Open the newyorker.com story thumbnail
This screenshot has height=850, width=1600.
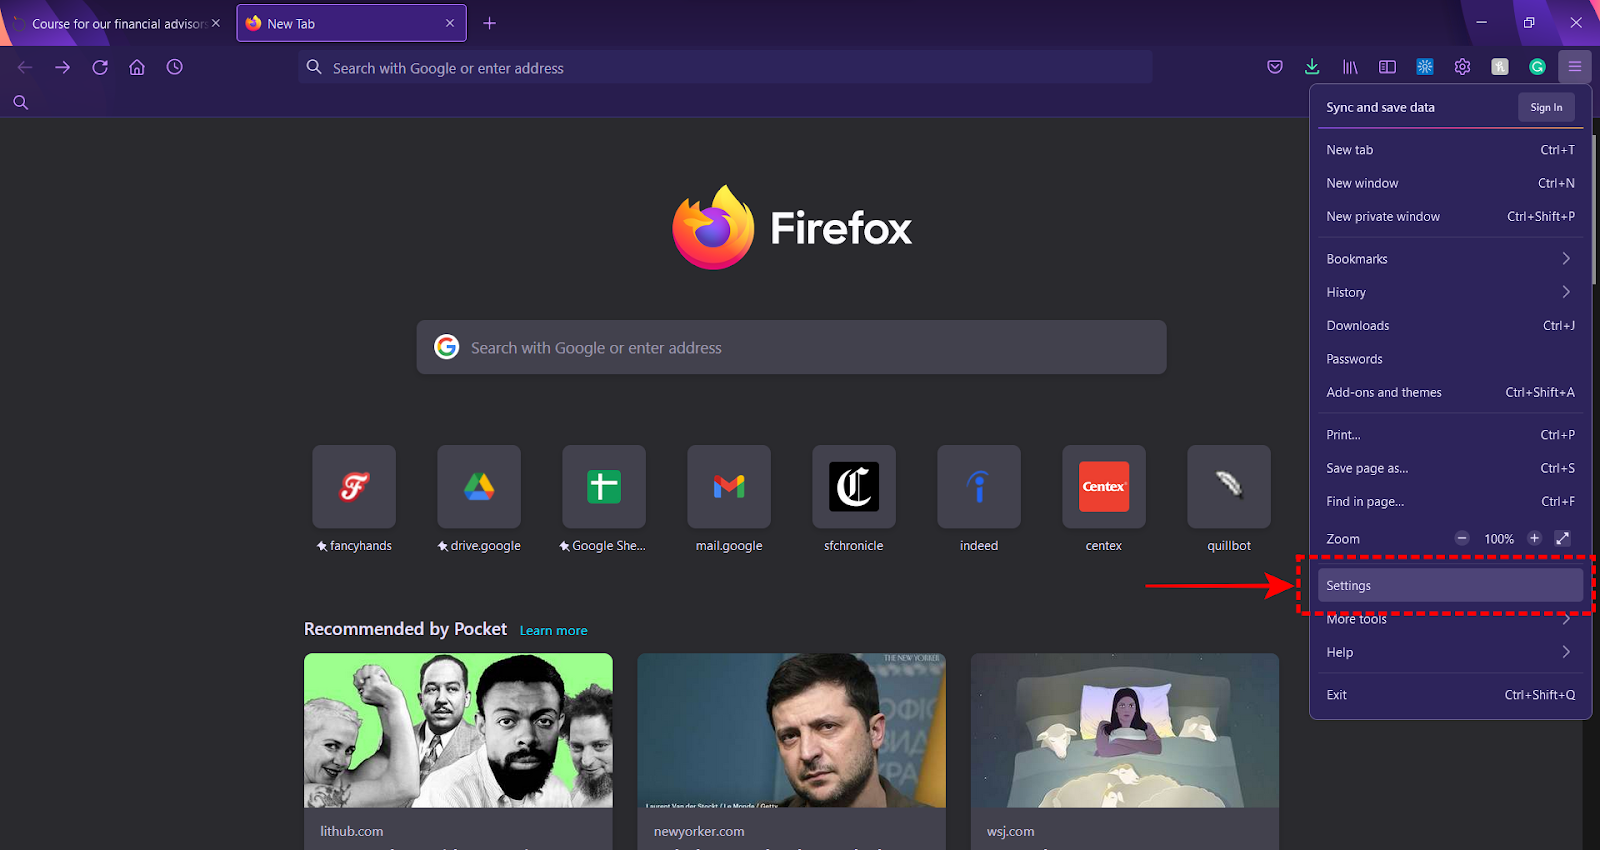pos(791,730)
